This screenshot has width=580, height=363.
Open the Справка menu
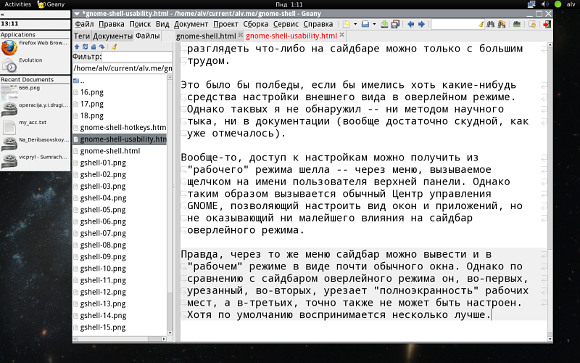318,24
